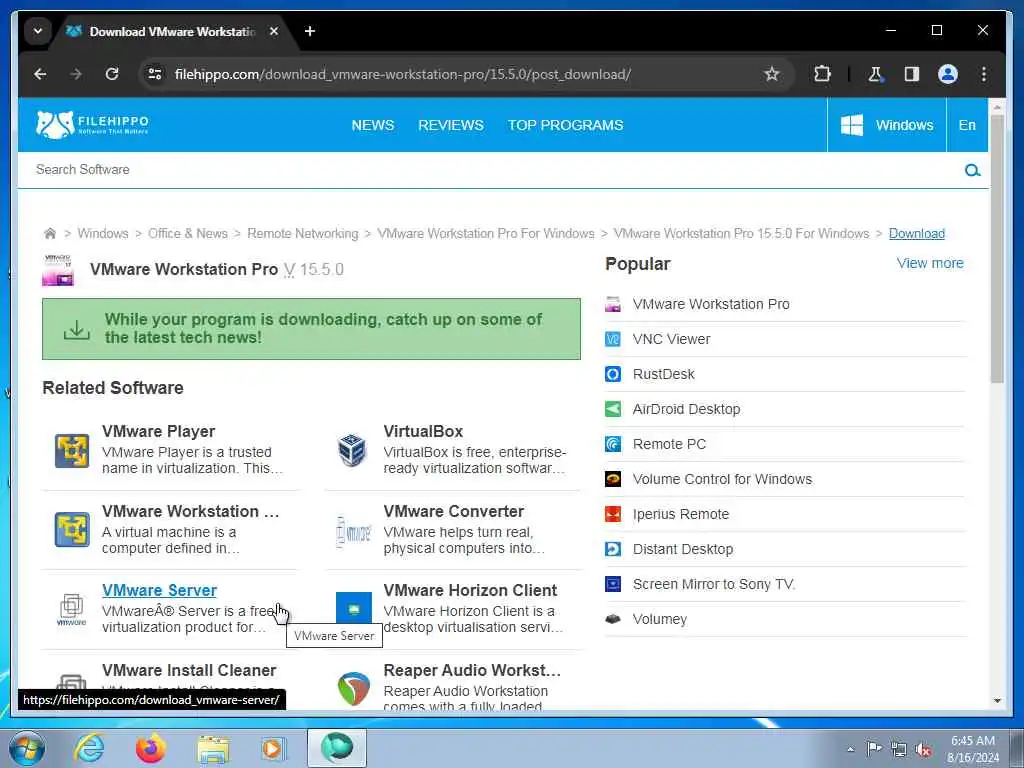This screenshot has height=768, width=1024.
Task: Open the TOP PROGRAMS menu item
Action: 566,125
